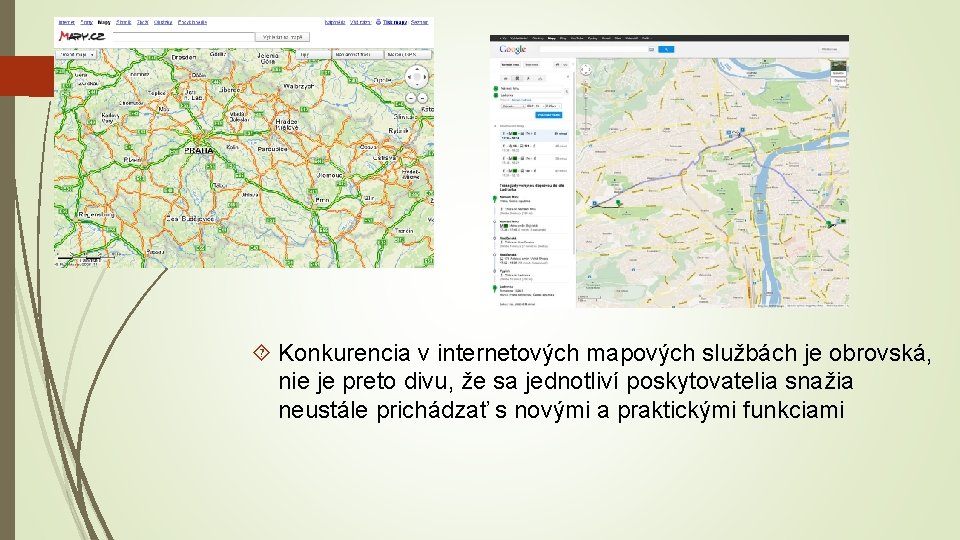Click the Google Maps pan control

(586, 70)
